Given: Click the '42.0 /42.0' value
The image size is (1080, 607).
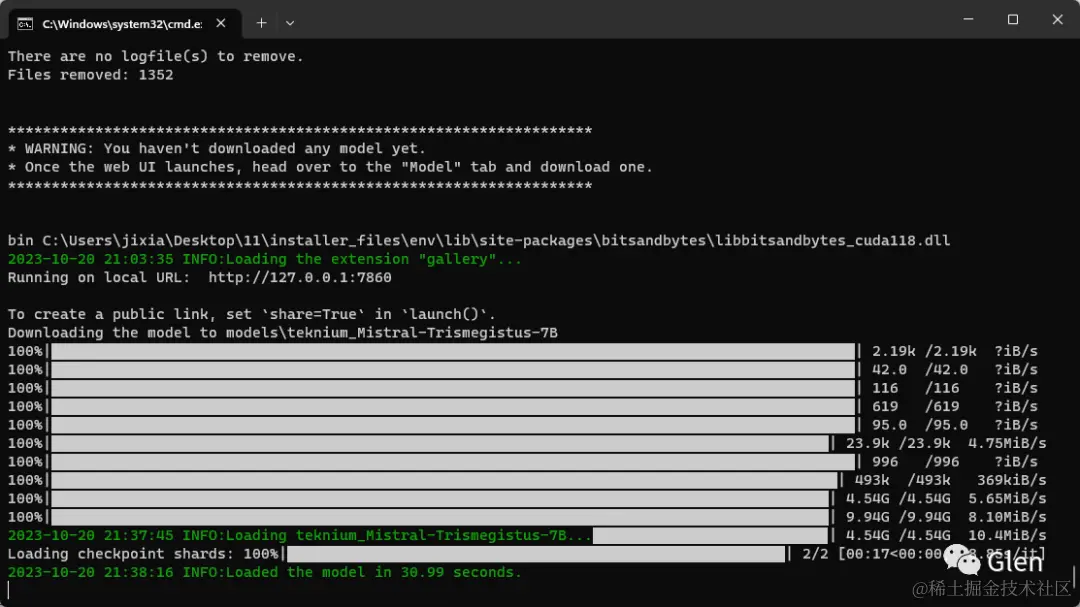Looking at the screenshot, I should (920, 370).
